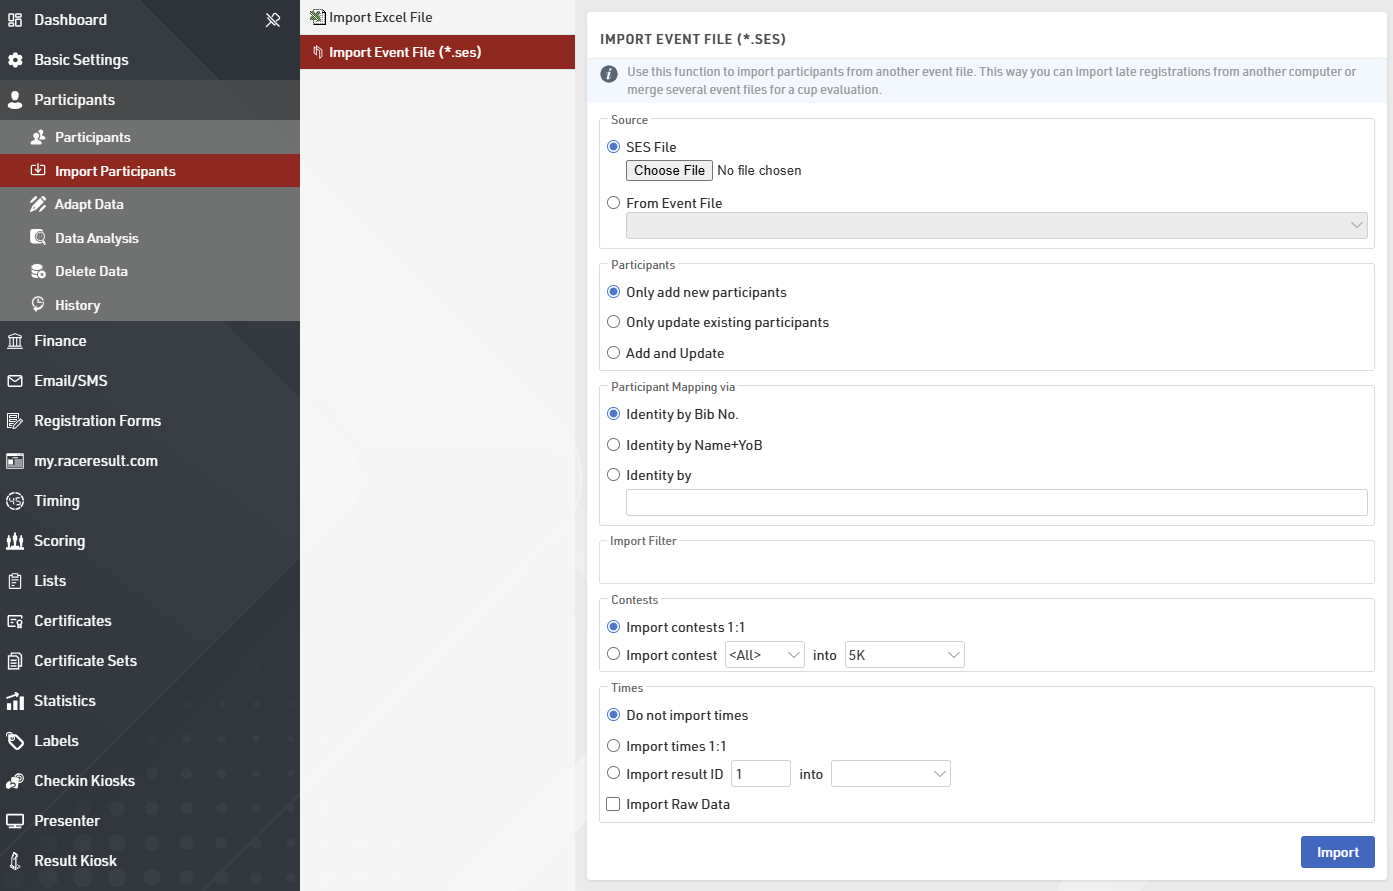This screenshot has height=891, width=1393.
Task: Select the From Event File radio button
Action: [x=614, y=203]
